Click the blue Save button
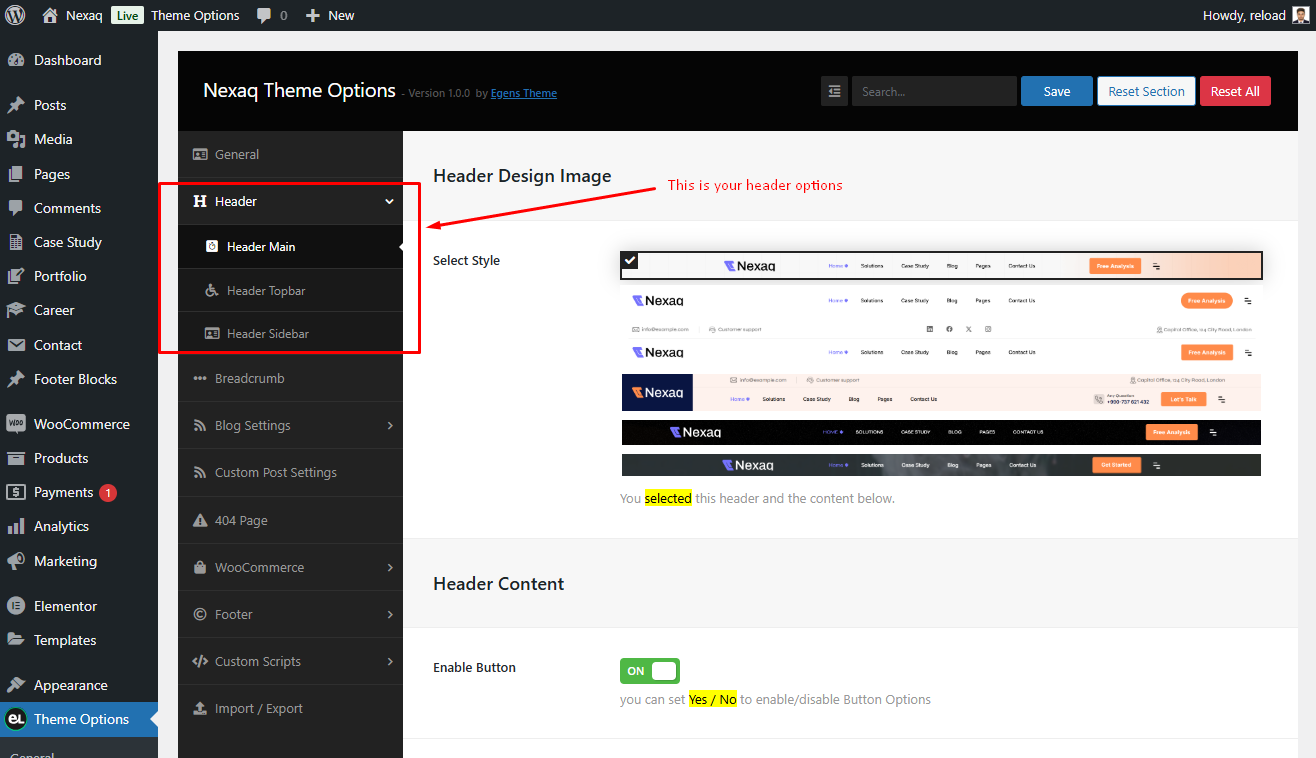The height and width of the screenshot is (758, 1316). [x=1057, y=91]
